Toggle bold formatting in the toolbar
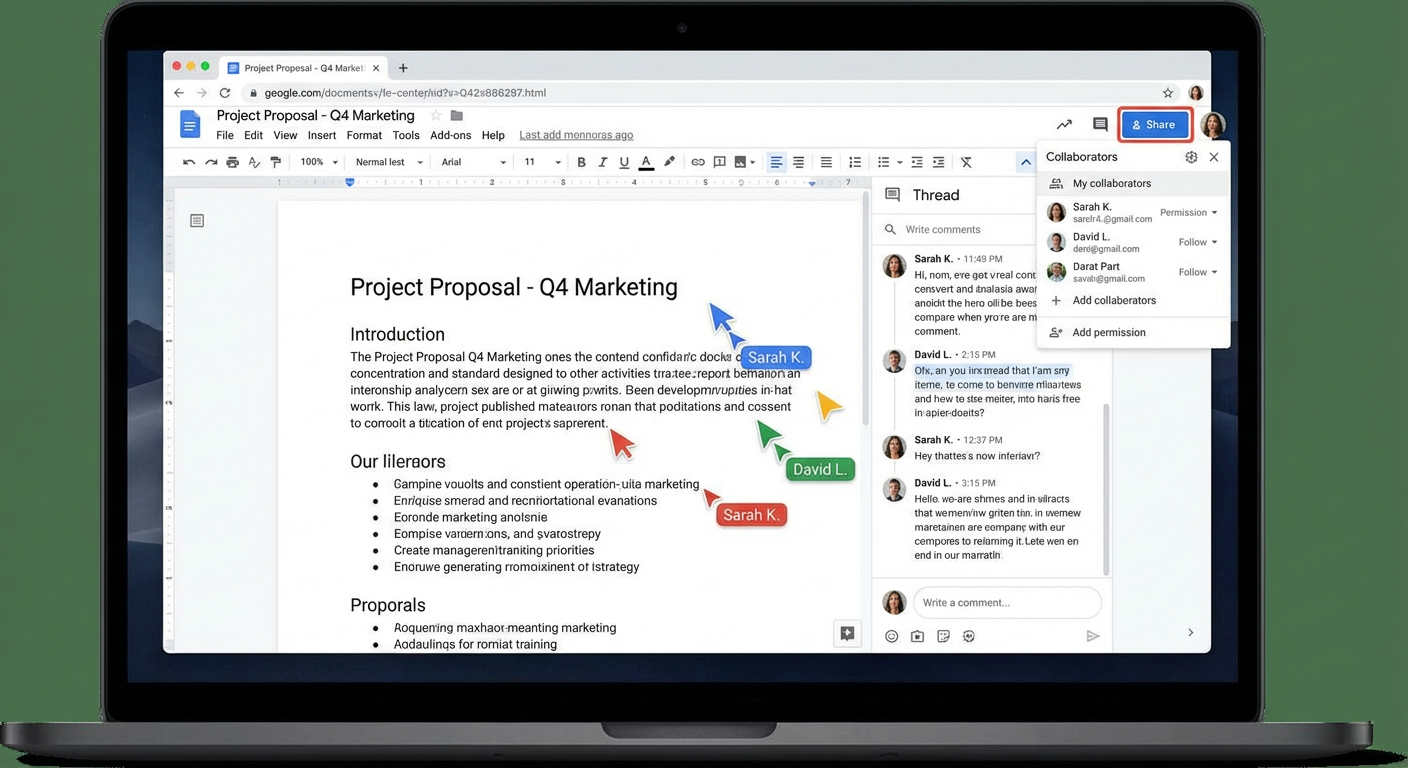The height and width of the screenshot is (768, 1408). [582, 161]
